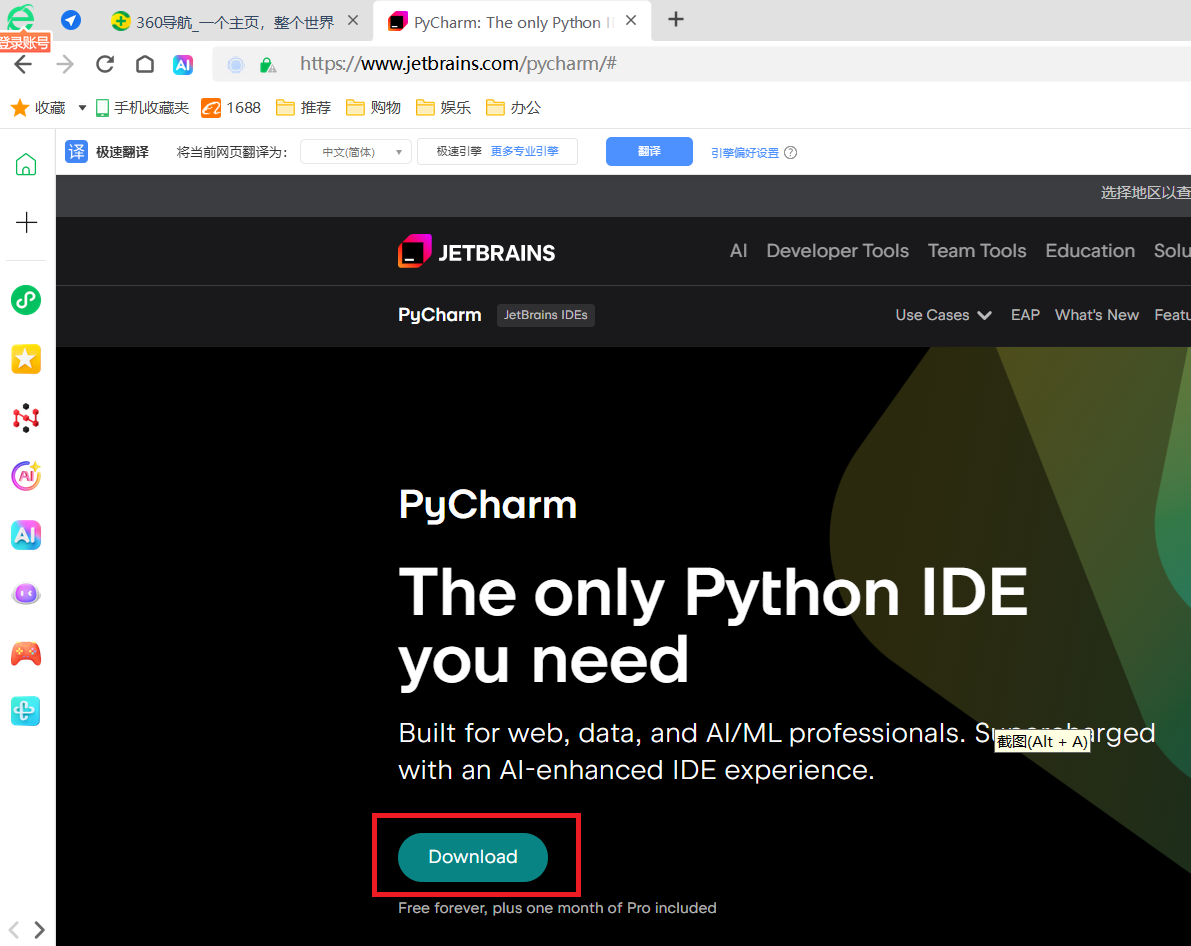Open the 1688 bookmark
The width and height of the screenshot is (1191, 946).
[232, 108]
